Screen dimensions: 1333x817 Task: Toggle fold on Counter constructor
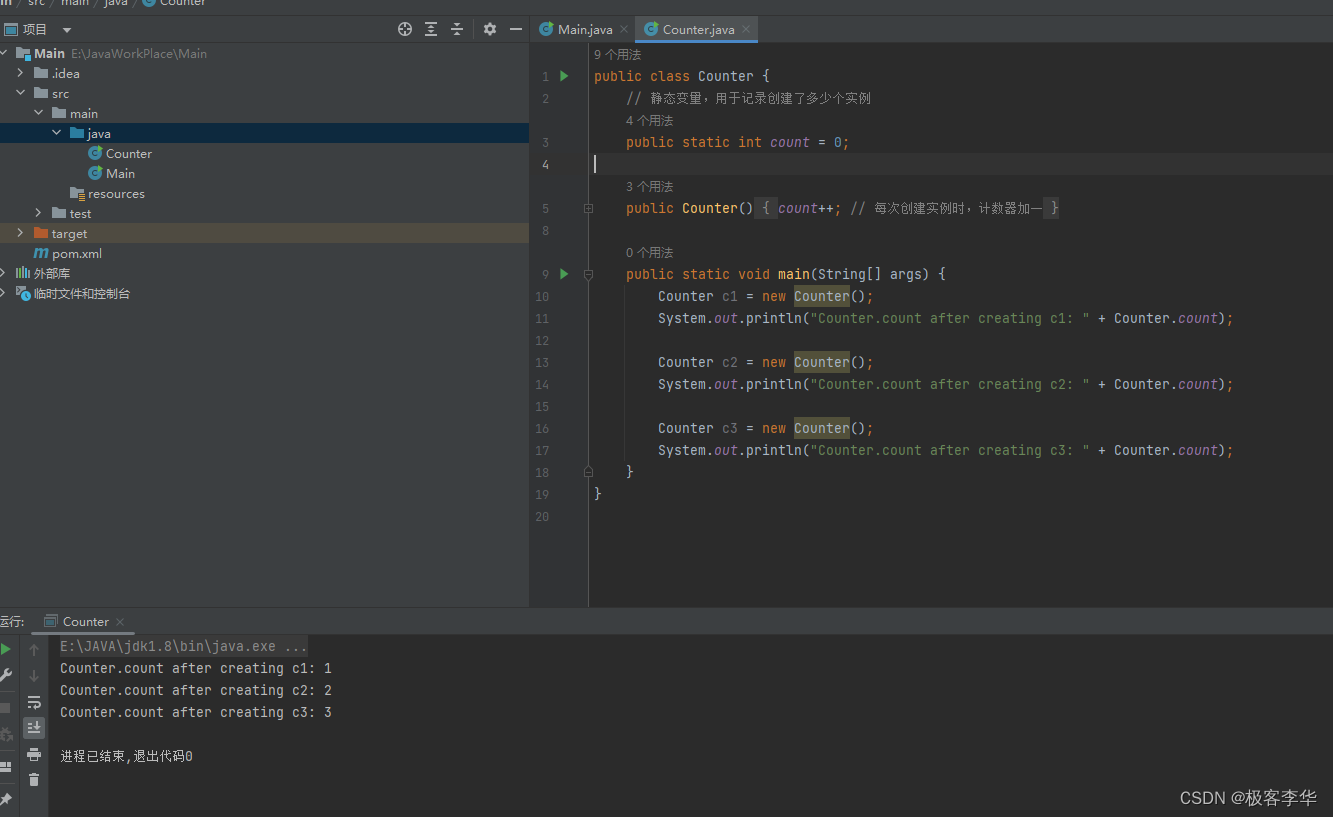pos(588,208)
